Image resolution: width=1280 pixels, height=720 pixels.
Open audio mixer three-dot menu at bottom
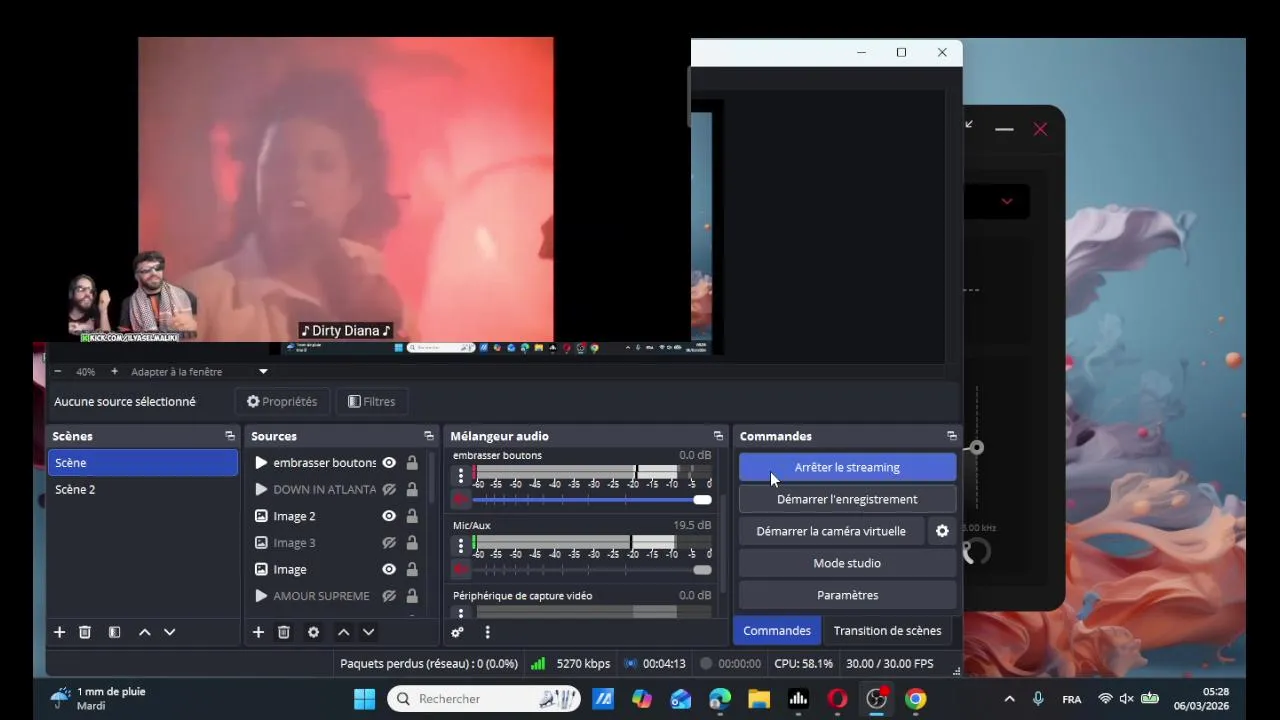[x=487, y=632]
